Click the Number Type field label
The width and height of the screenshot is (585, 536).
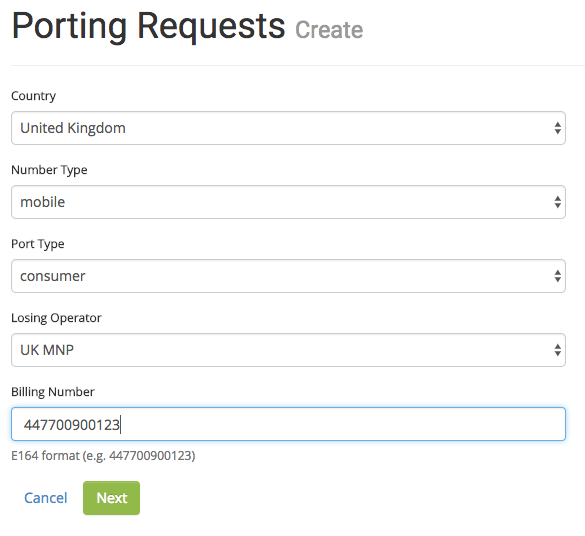pos(49,170)
